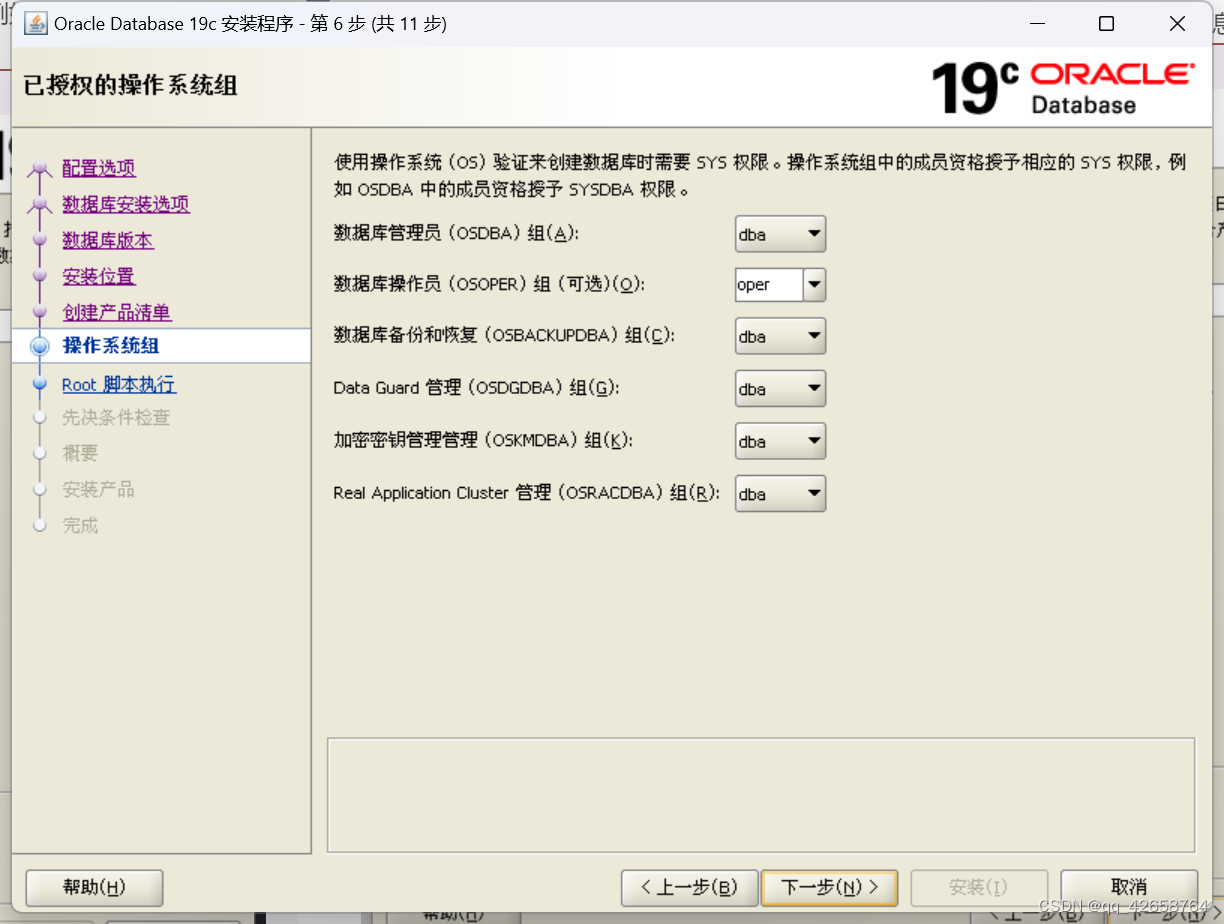Maximize the installer window
The width and height of the screenshot is (1224, 924).
[1106, 24]
